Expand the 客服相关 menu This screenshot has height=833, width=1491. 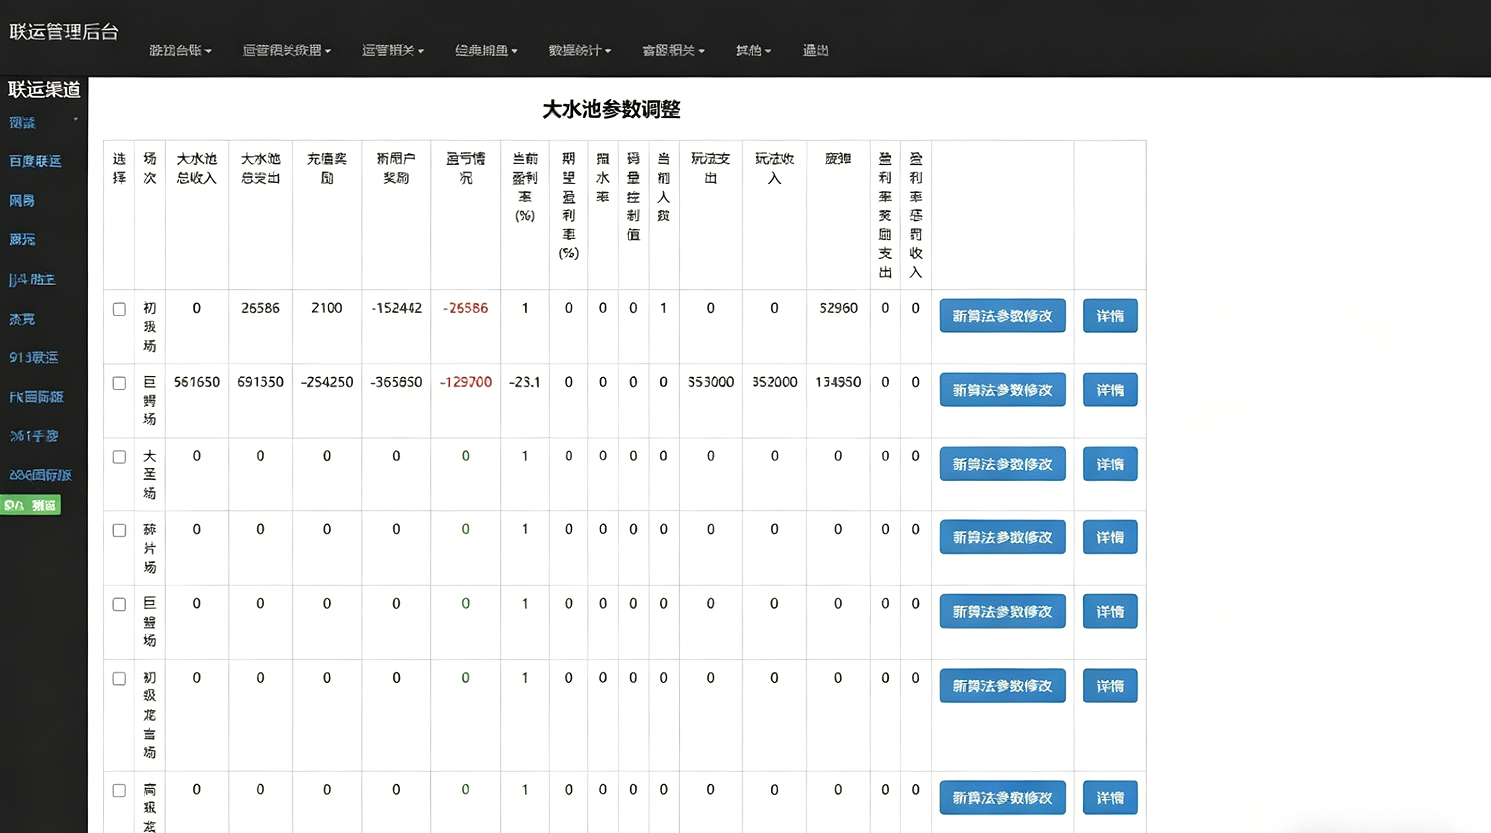coord(673,50)
